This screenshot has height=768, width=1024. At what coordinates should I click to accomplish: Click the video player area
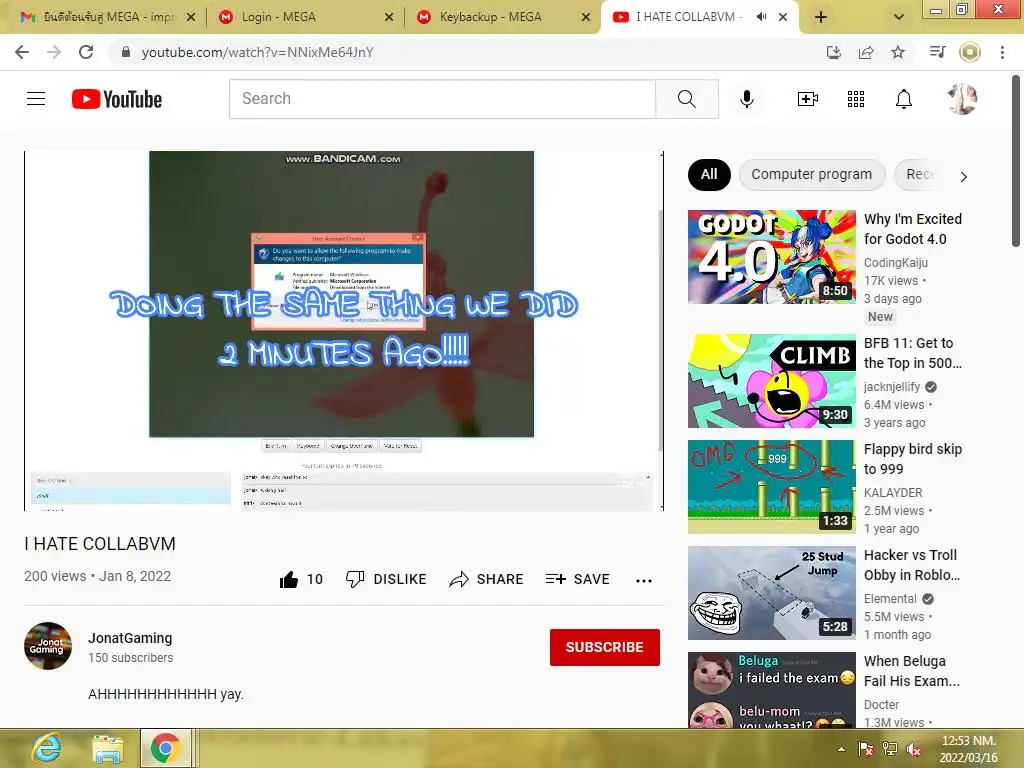coord(344,330)
